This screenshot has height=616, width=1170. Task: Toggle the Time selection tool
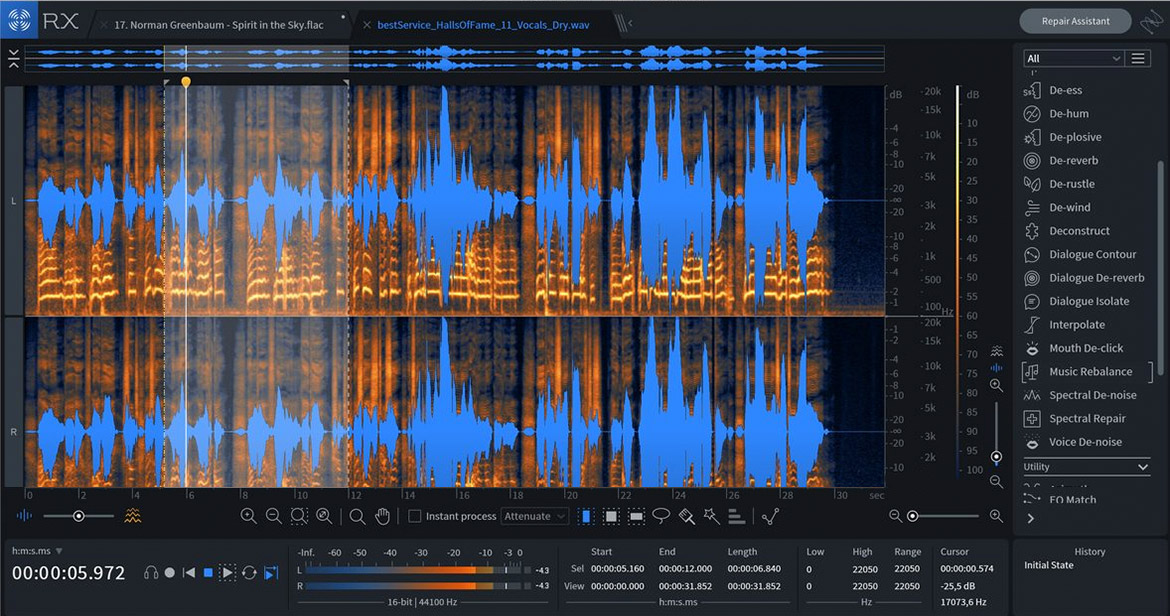coord(586,516)
